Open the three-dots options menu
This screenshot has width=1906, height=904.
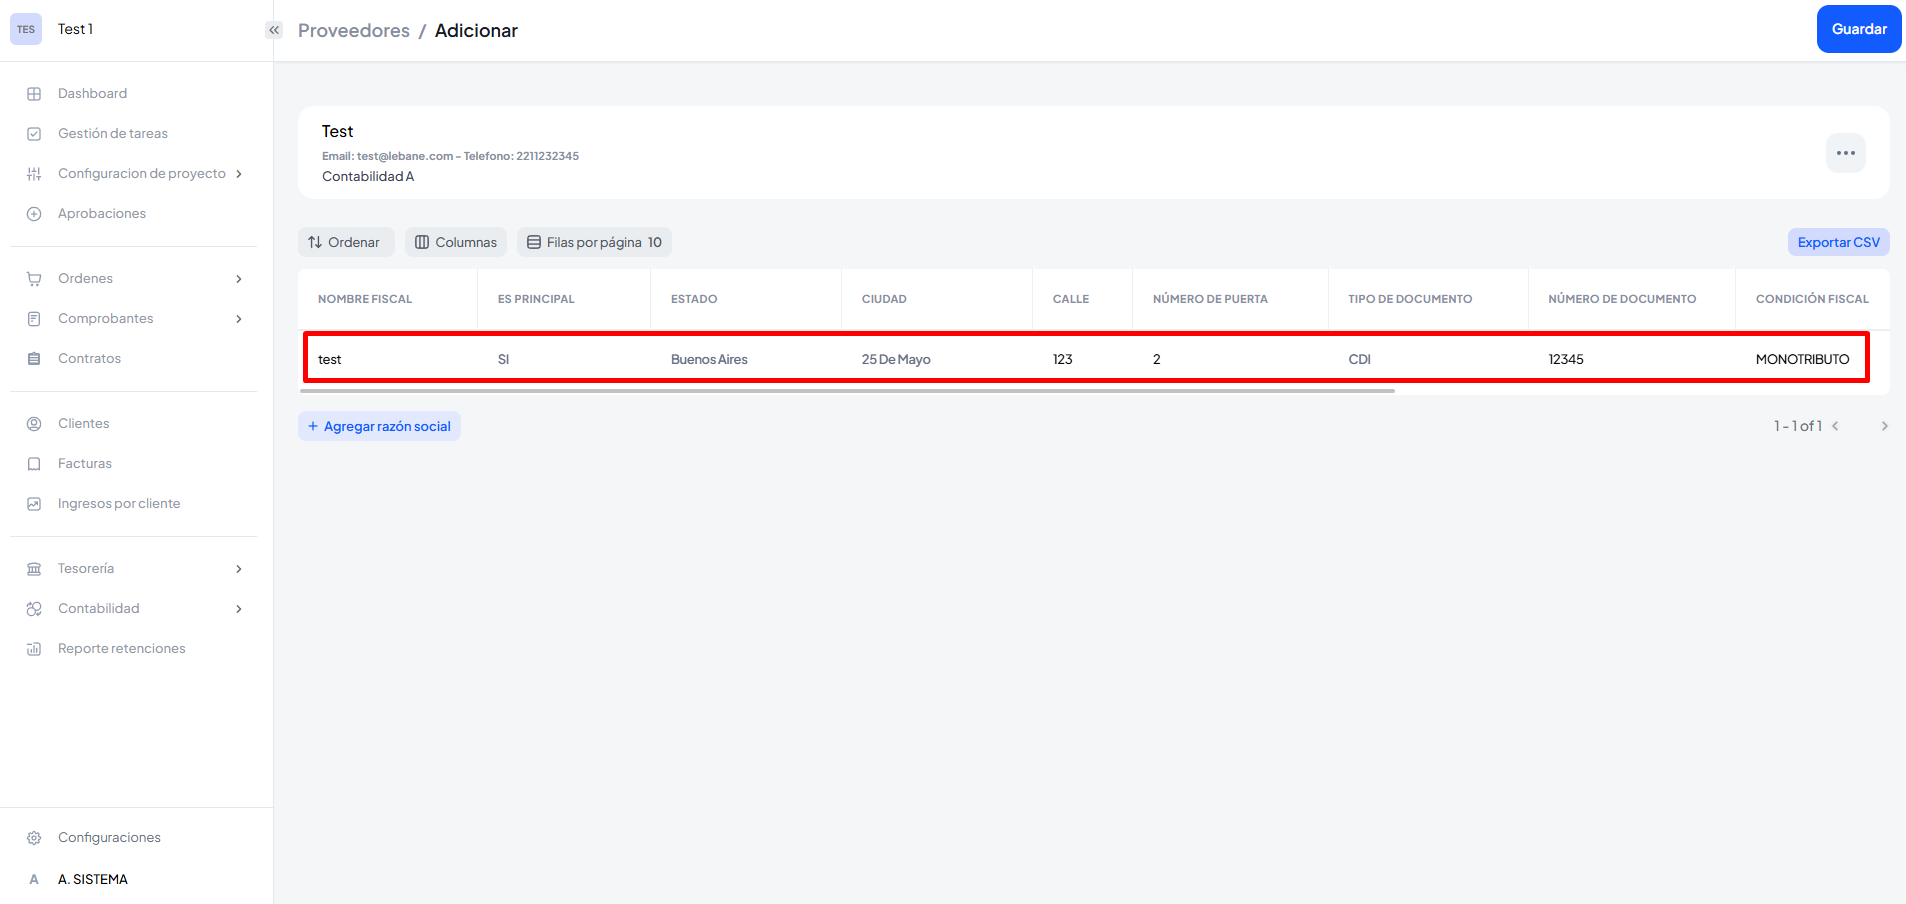[x=1845, y=153]
